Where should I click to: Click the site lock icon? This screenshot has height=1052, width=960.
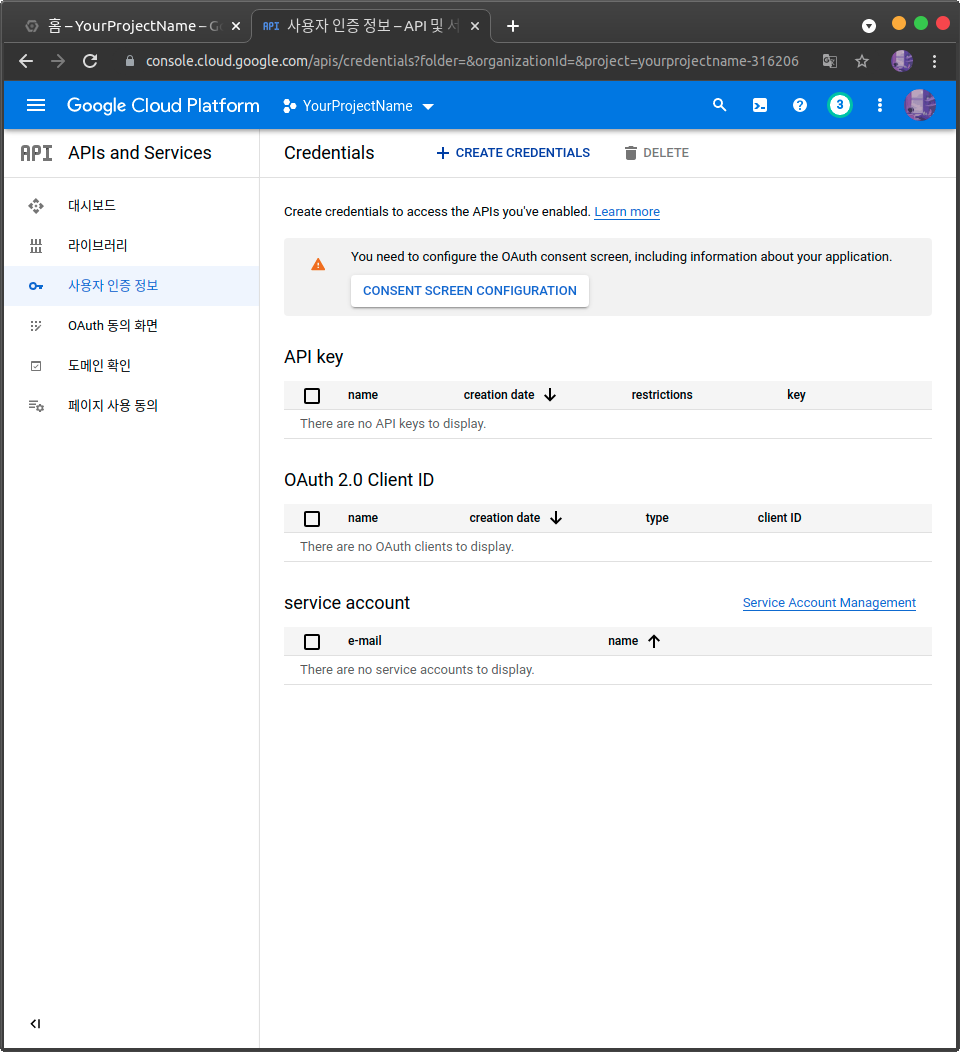pos(130,61)
